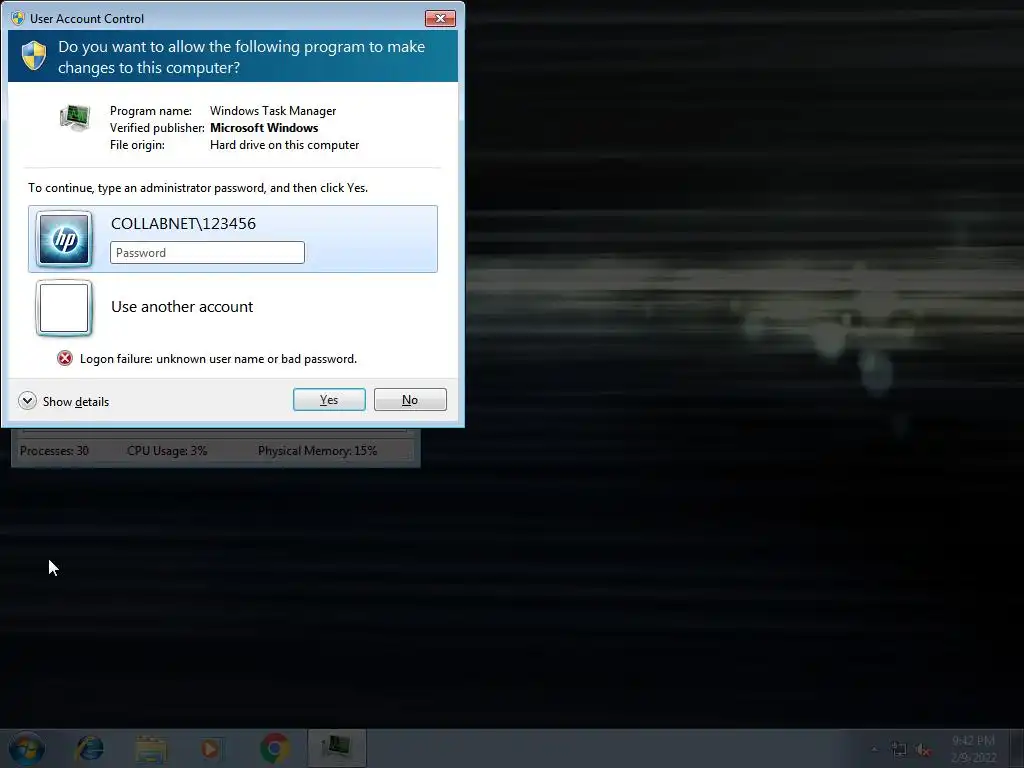Screen dimensions: 1024x768
Task: Open Windows Explorer folder from taskbar
Action: click(x=151, y=748)
